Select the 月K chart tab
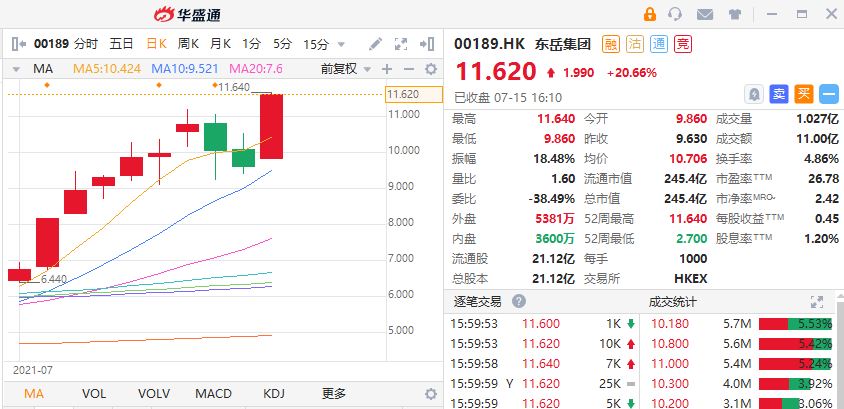 click(220, 44)
